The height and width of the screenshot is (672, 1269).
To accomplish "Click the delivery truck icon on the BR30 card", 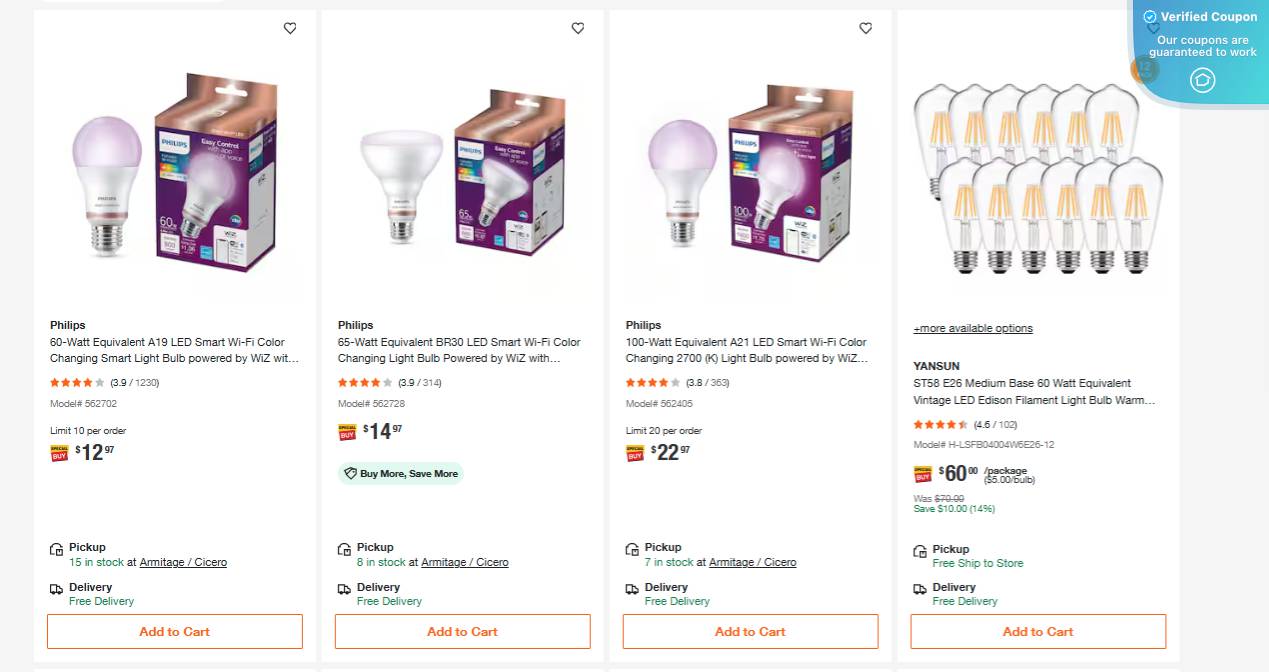I will pyautogui.click(x=344, y=588).
